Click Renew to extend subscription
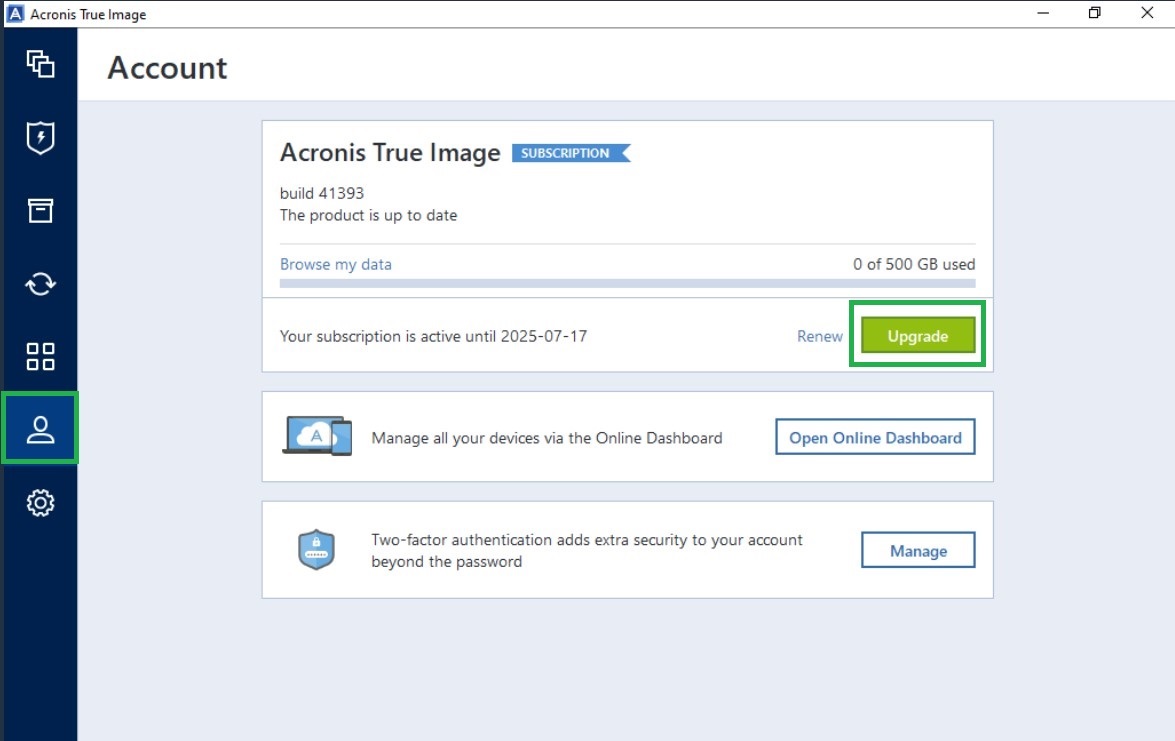This screenshot has width=1175, height=741. [820, 336]
